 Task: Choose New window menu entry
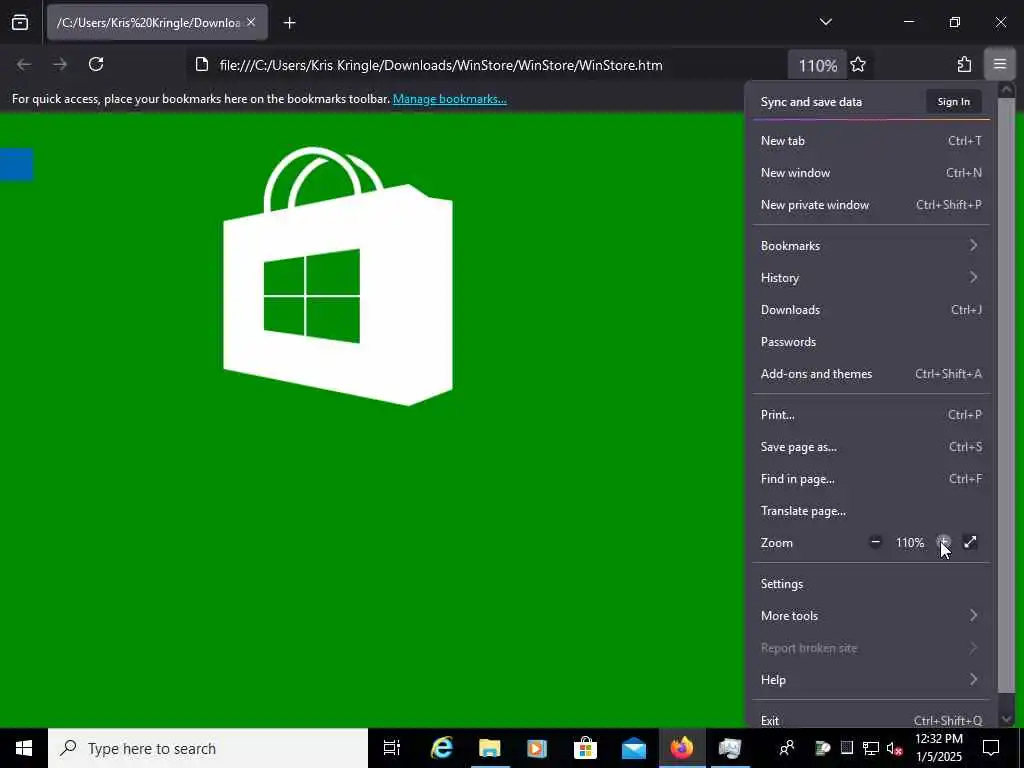871,173
